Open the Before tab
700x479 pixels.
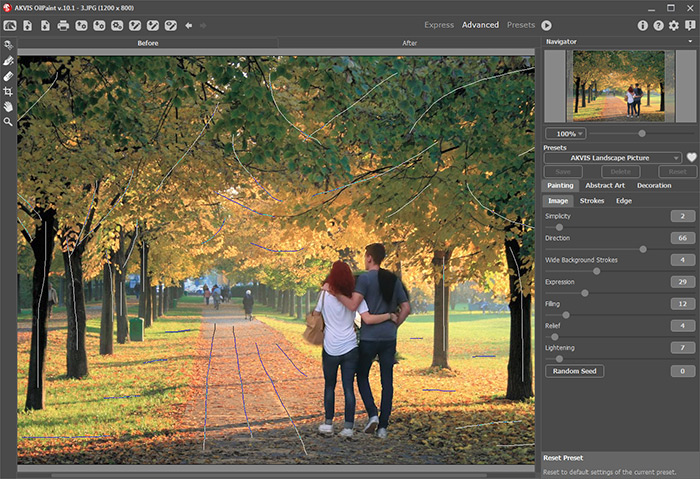coord(148,43)
